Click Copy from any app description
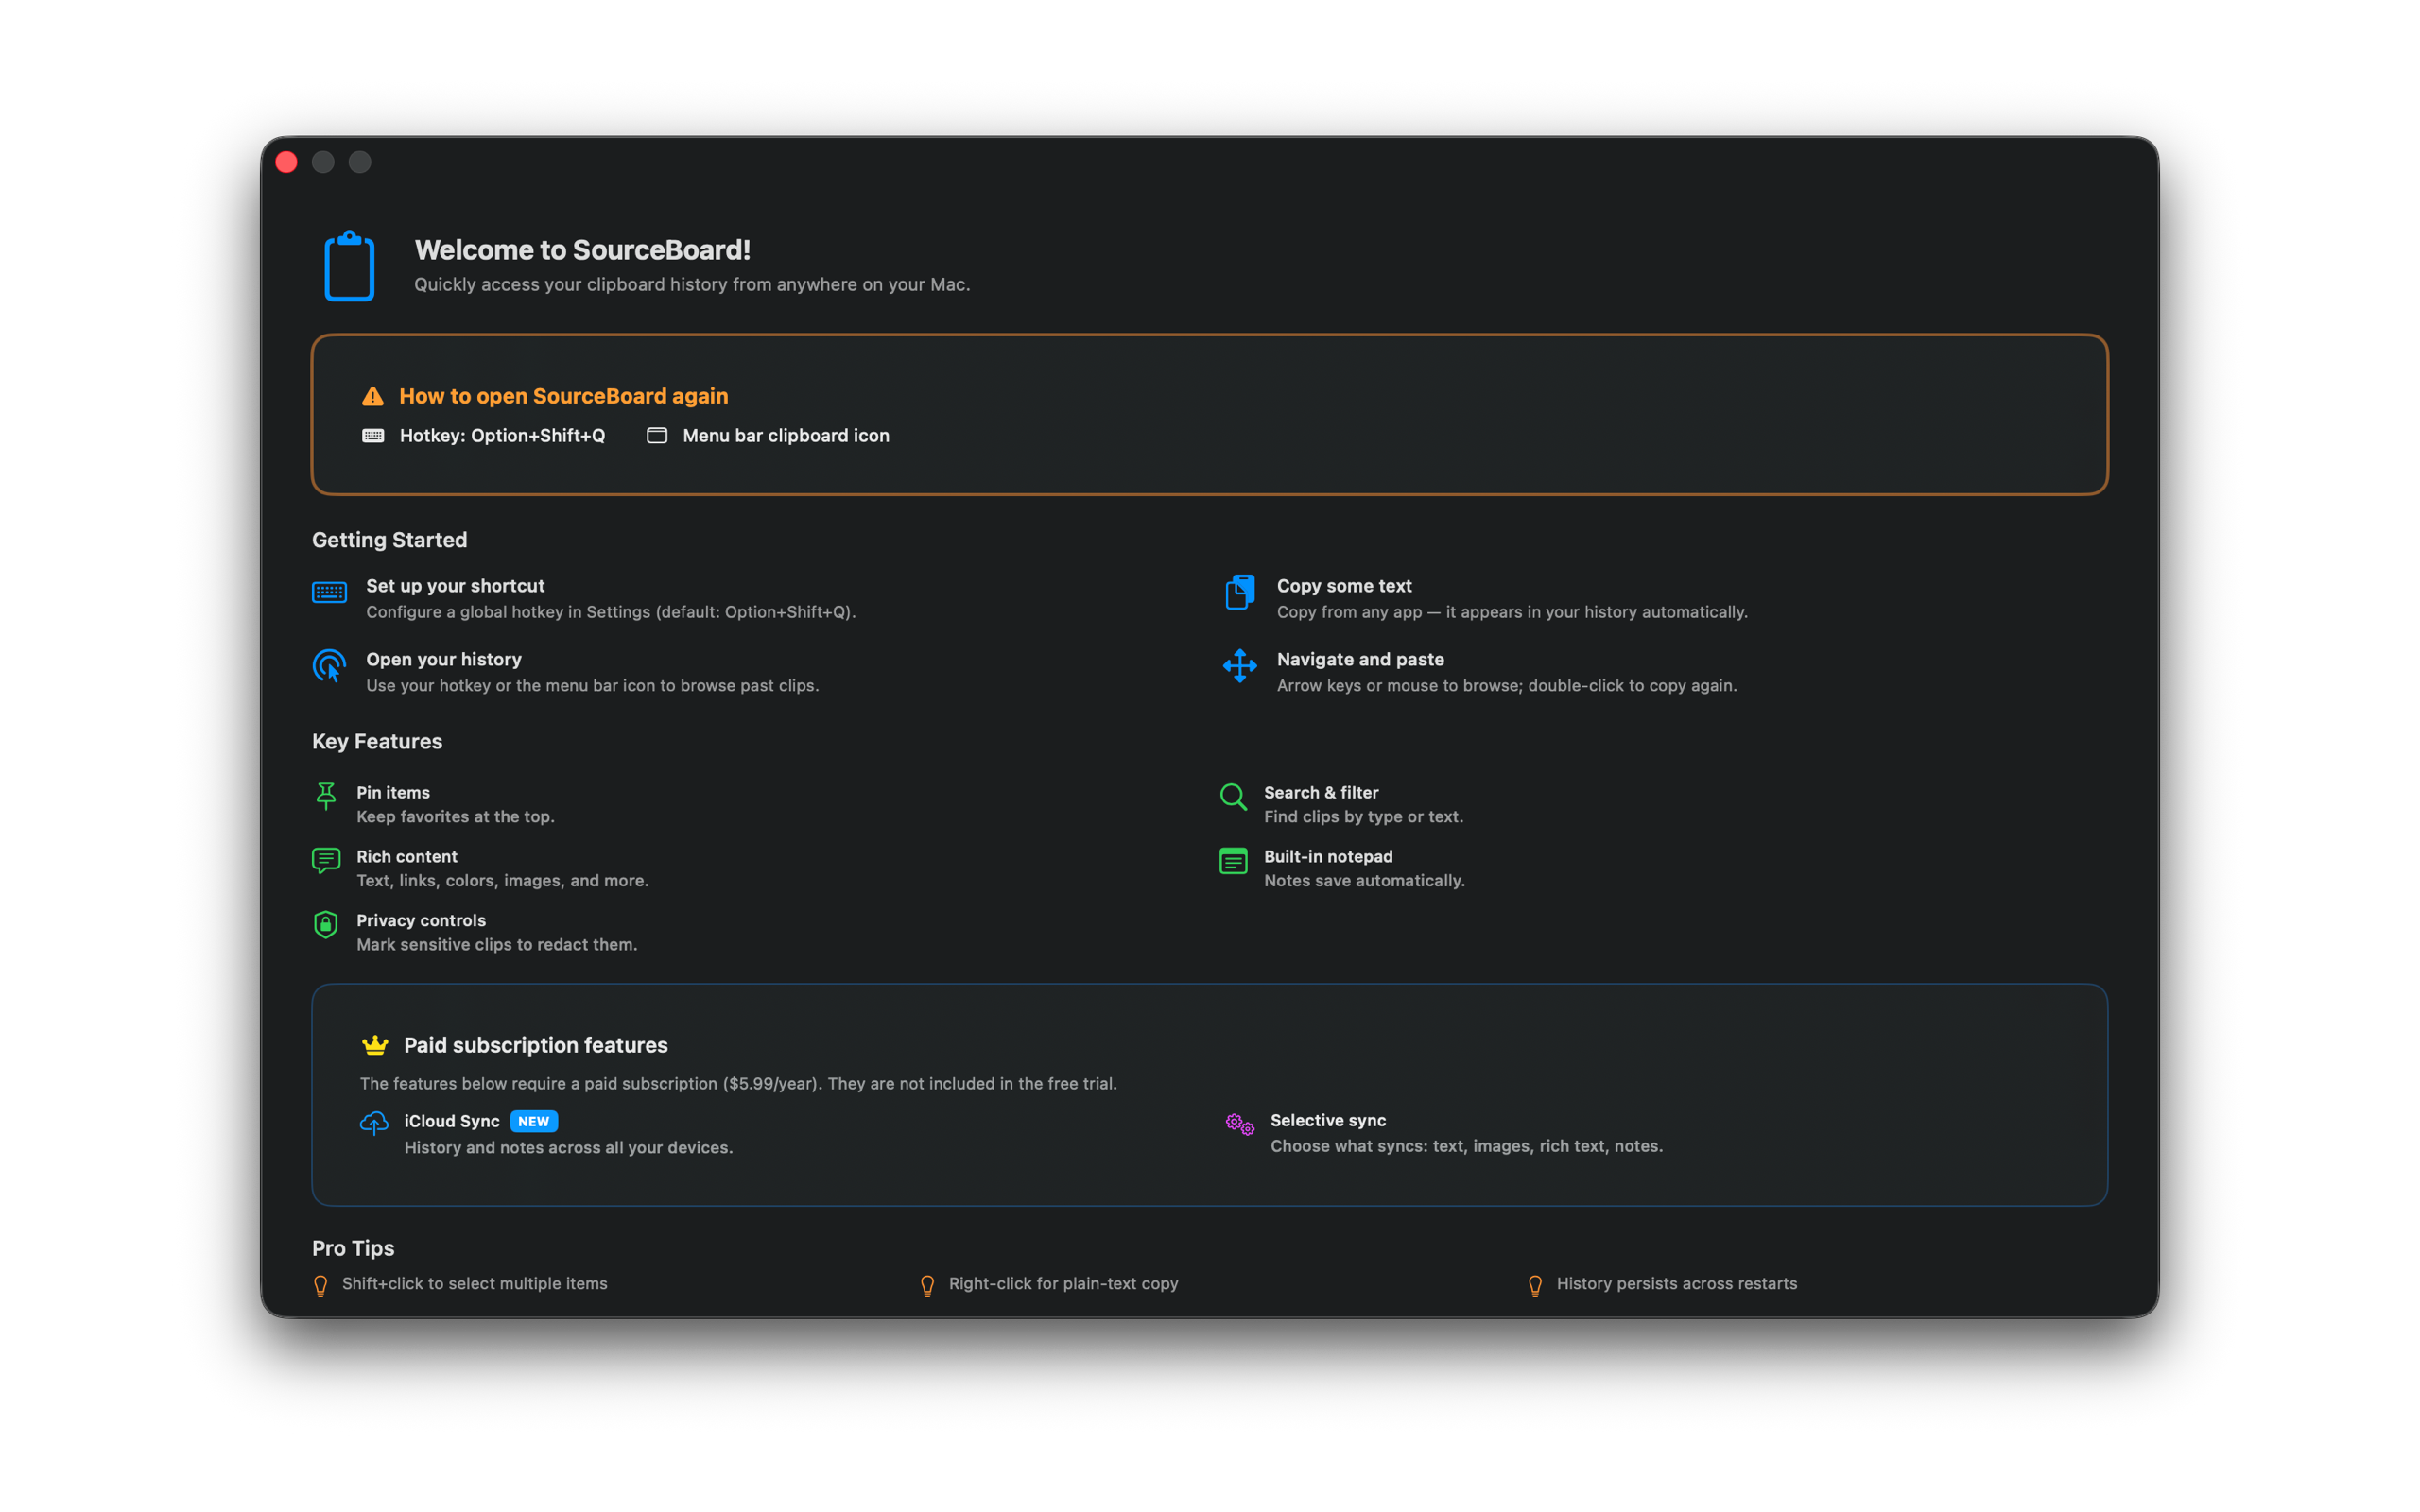 pos(1512,612)
